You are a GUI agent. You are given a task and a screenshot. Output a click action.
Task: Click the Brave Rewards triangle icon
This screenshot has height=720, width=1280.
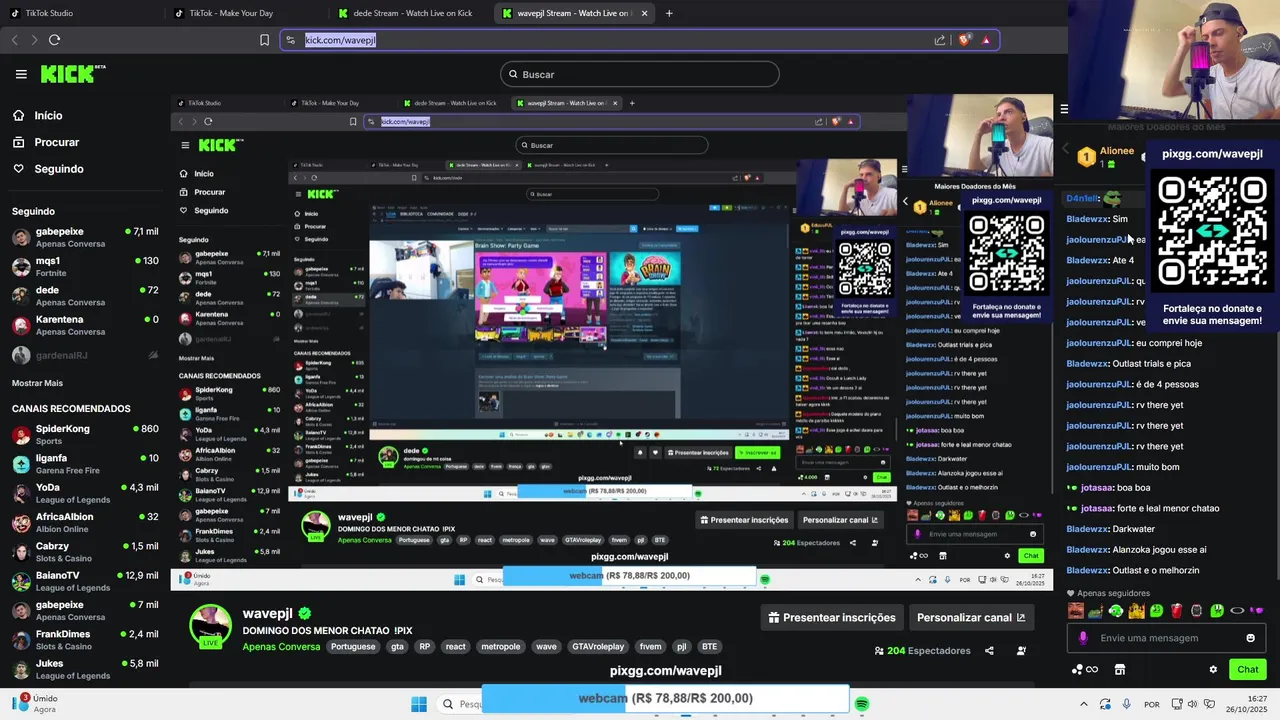(986, 40)
